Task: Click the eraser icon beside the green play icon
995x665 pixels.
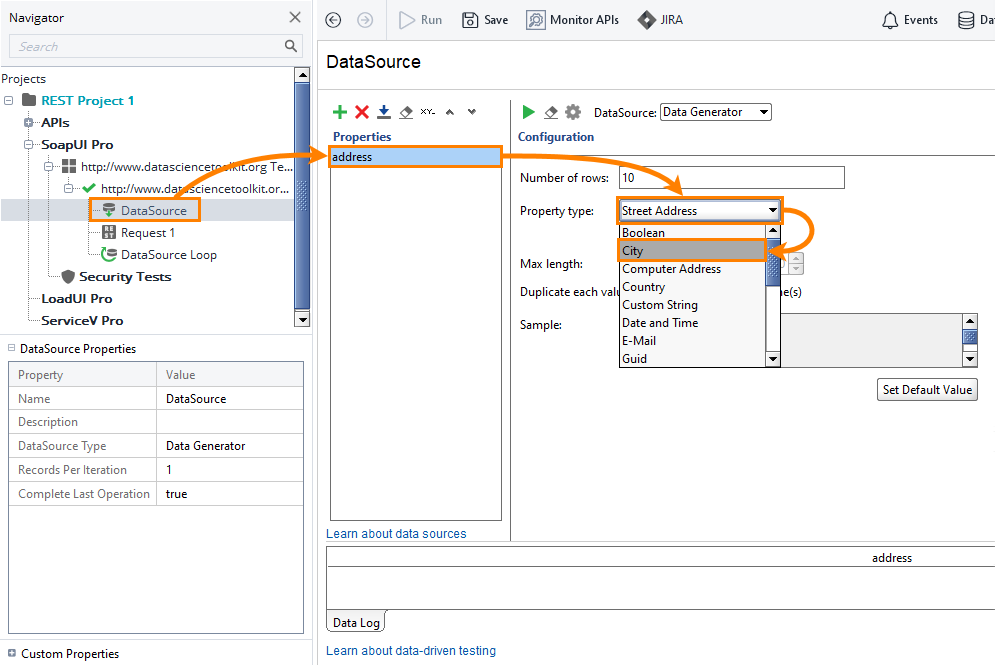Action: [x=551, y=112]
